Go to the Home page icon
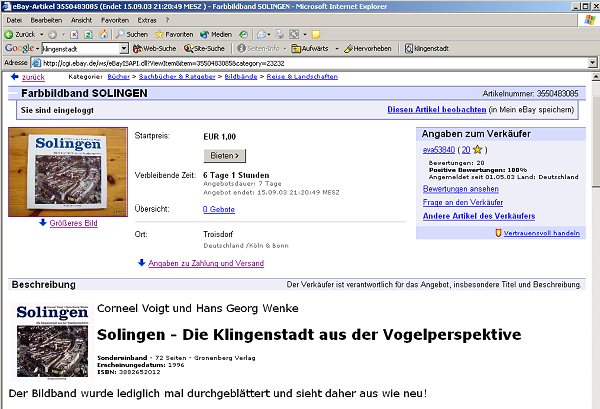Screen dimensions: 600x409 coord(103,34)
